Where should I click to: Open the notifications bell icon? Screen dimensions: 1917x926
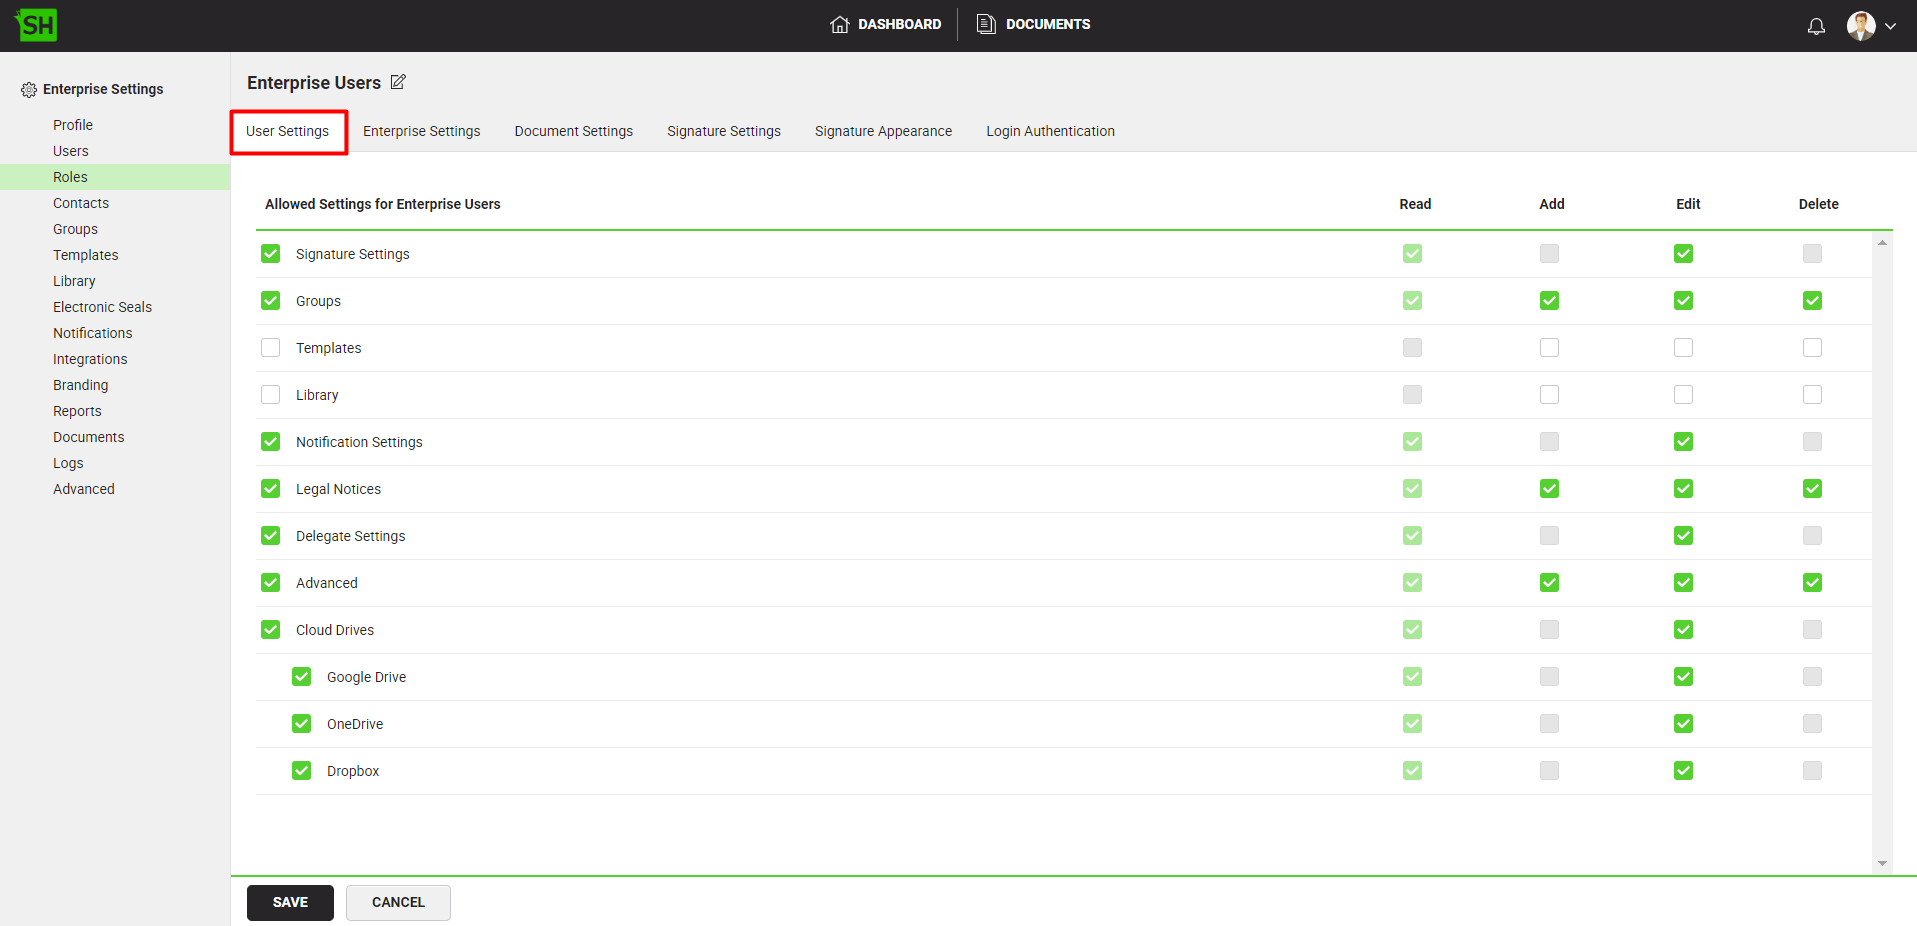pyautogui.click(x=1816, y=26)
